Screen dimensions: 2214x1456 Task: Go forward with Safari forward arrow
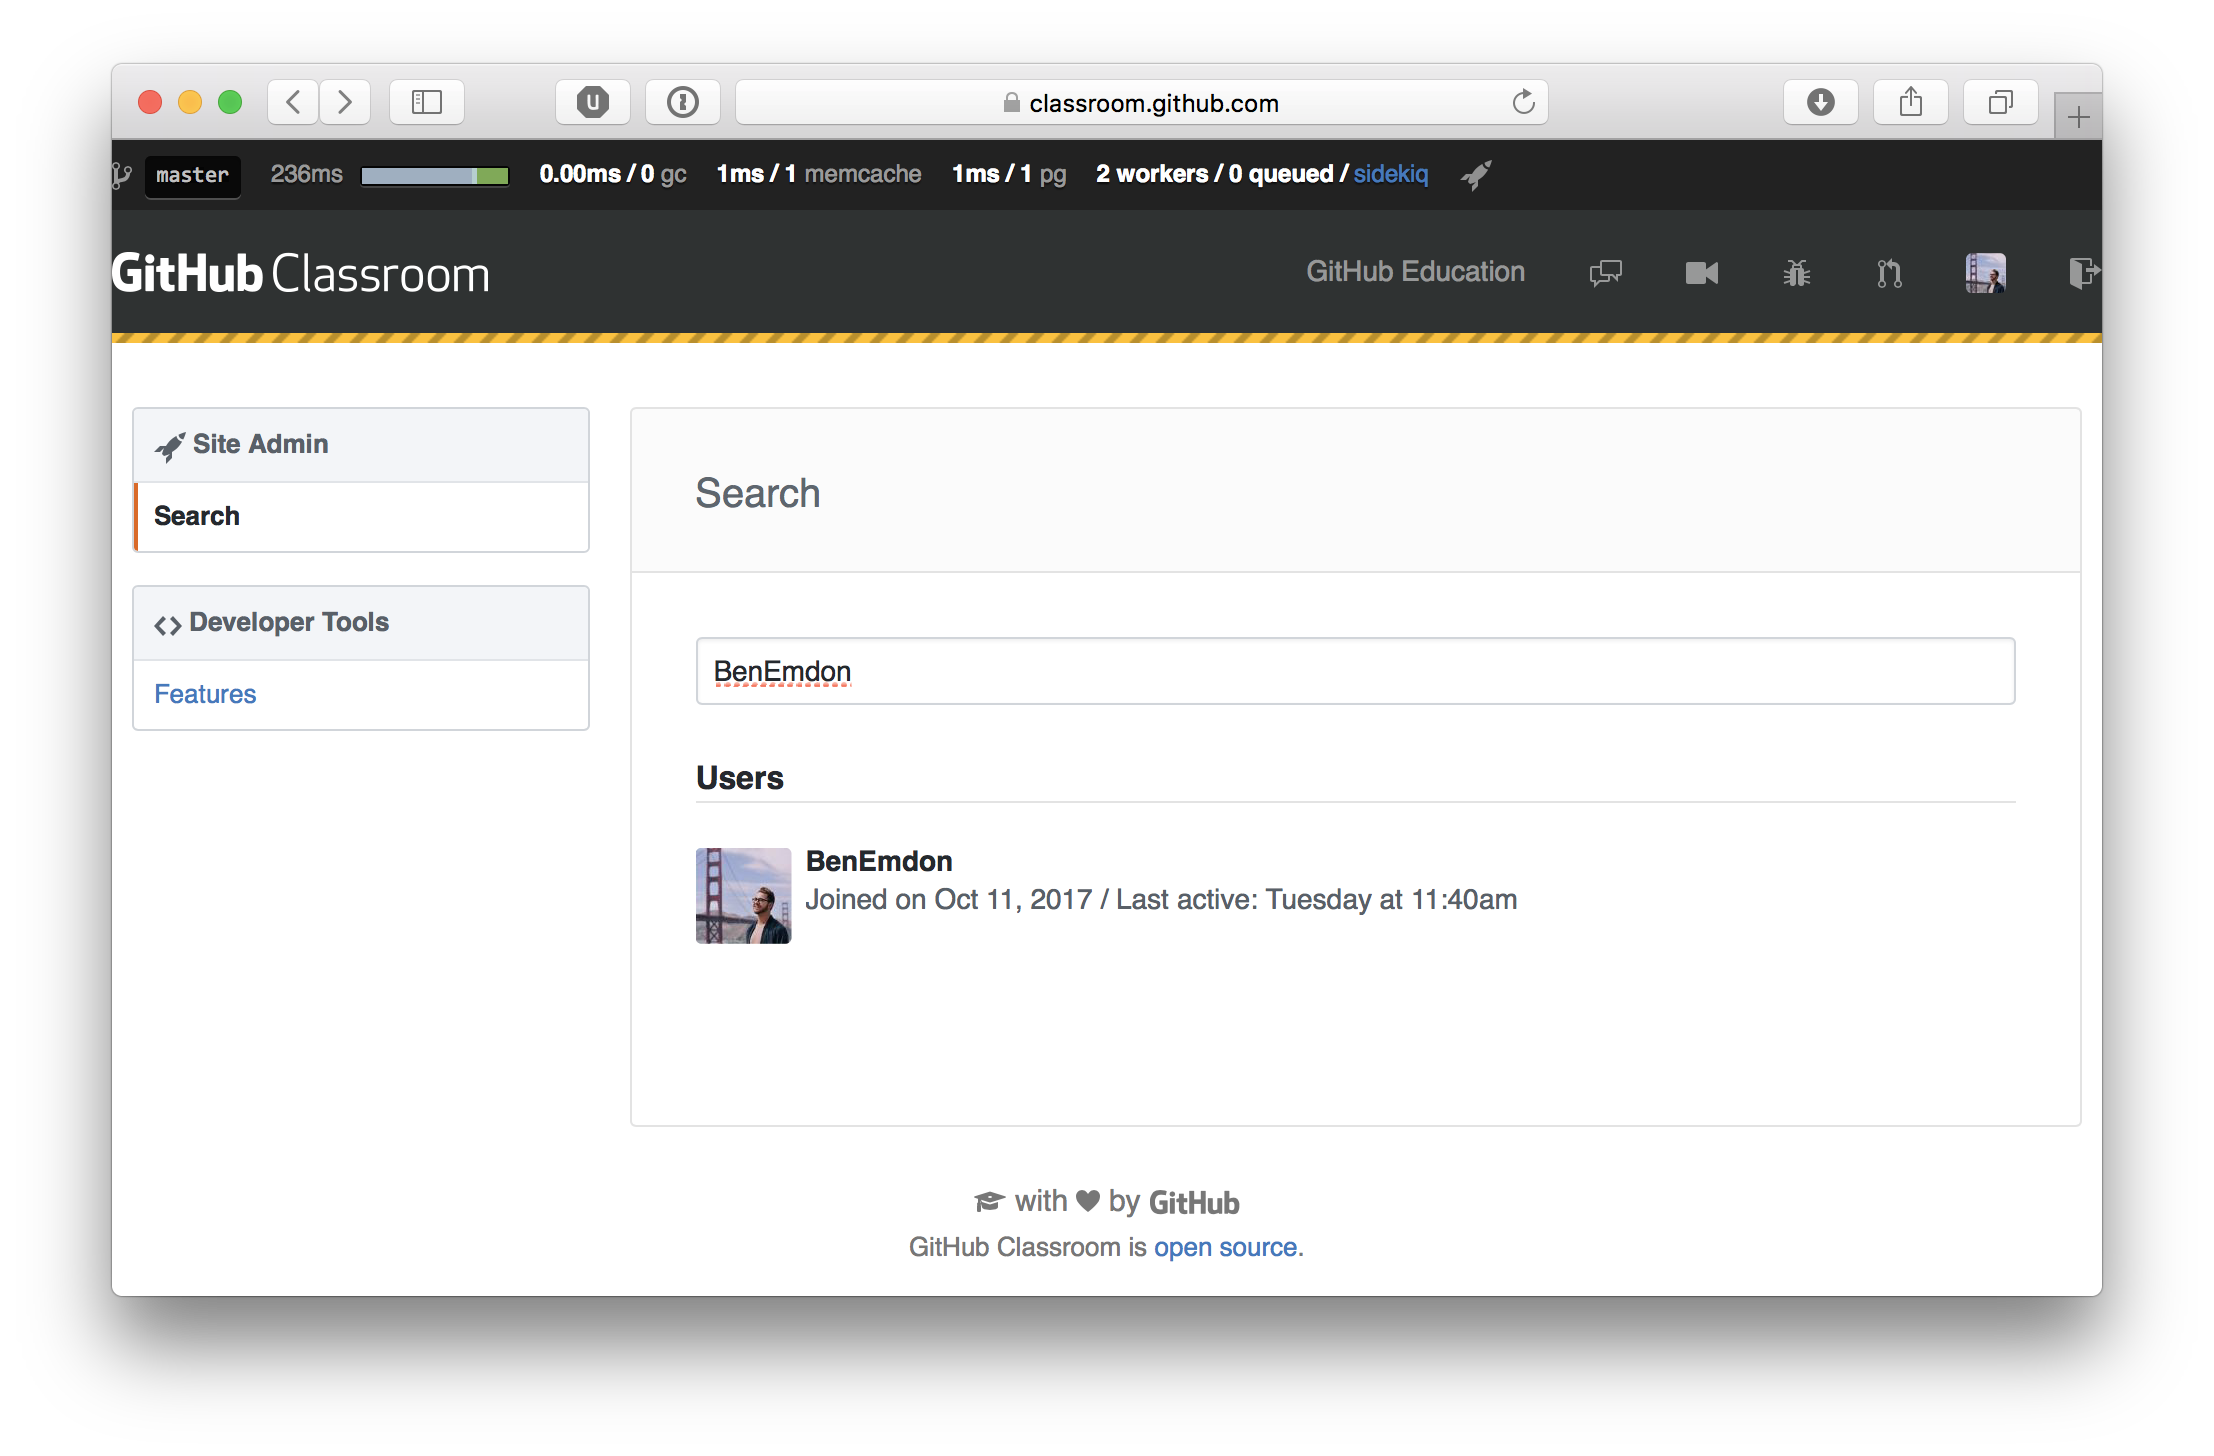coord(345,102)
